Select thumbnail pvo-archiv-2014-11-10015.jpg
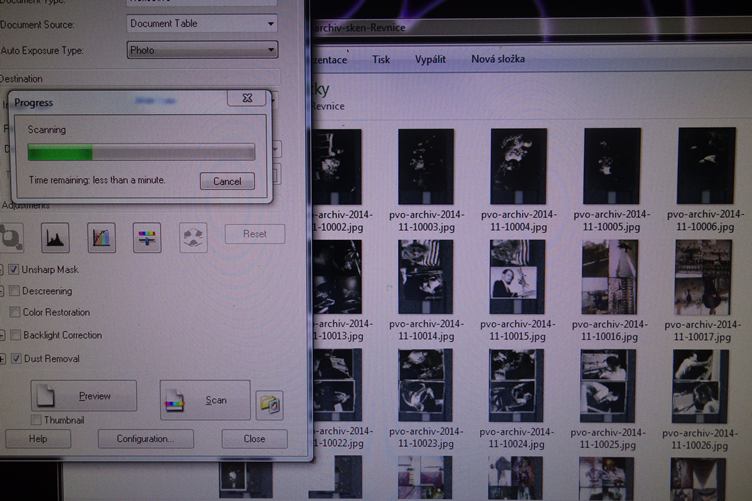 [x=517, y=277]
